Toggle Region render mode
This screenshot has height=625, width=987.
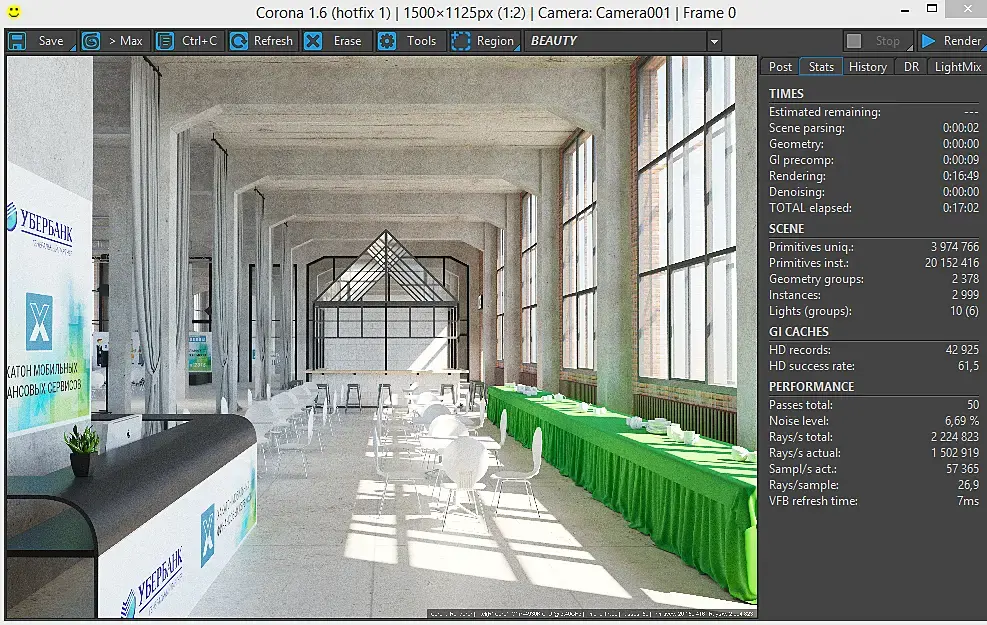click(x=484, y=42)
